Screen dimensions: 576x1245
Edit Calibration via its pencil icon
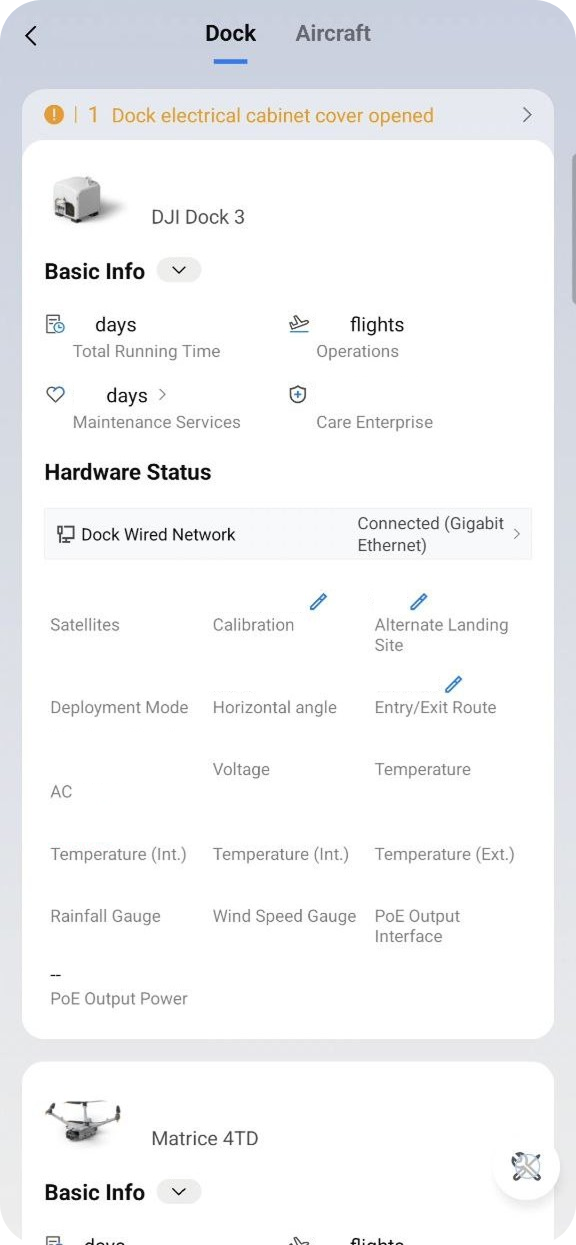pyautogui.click(x=318, y=601)
